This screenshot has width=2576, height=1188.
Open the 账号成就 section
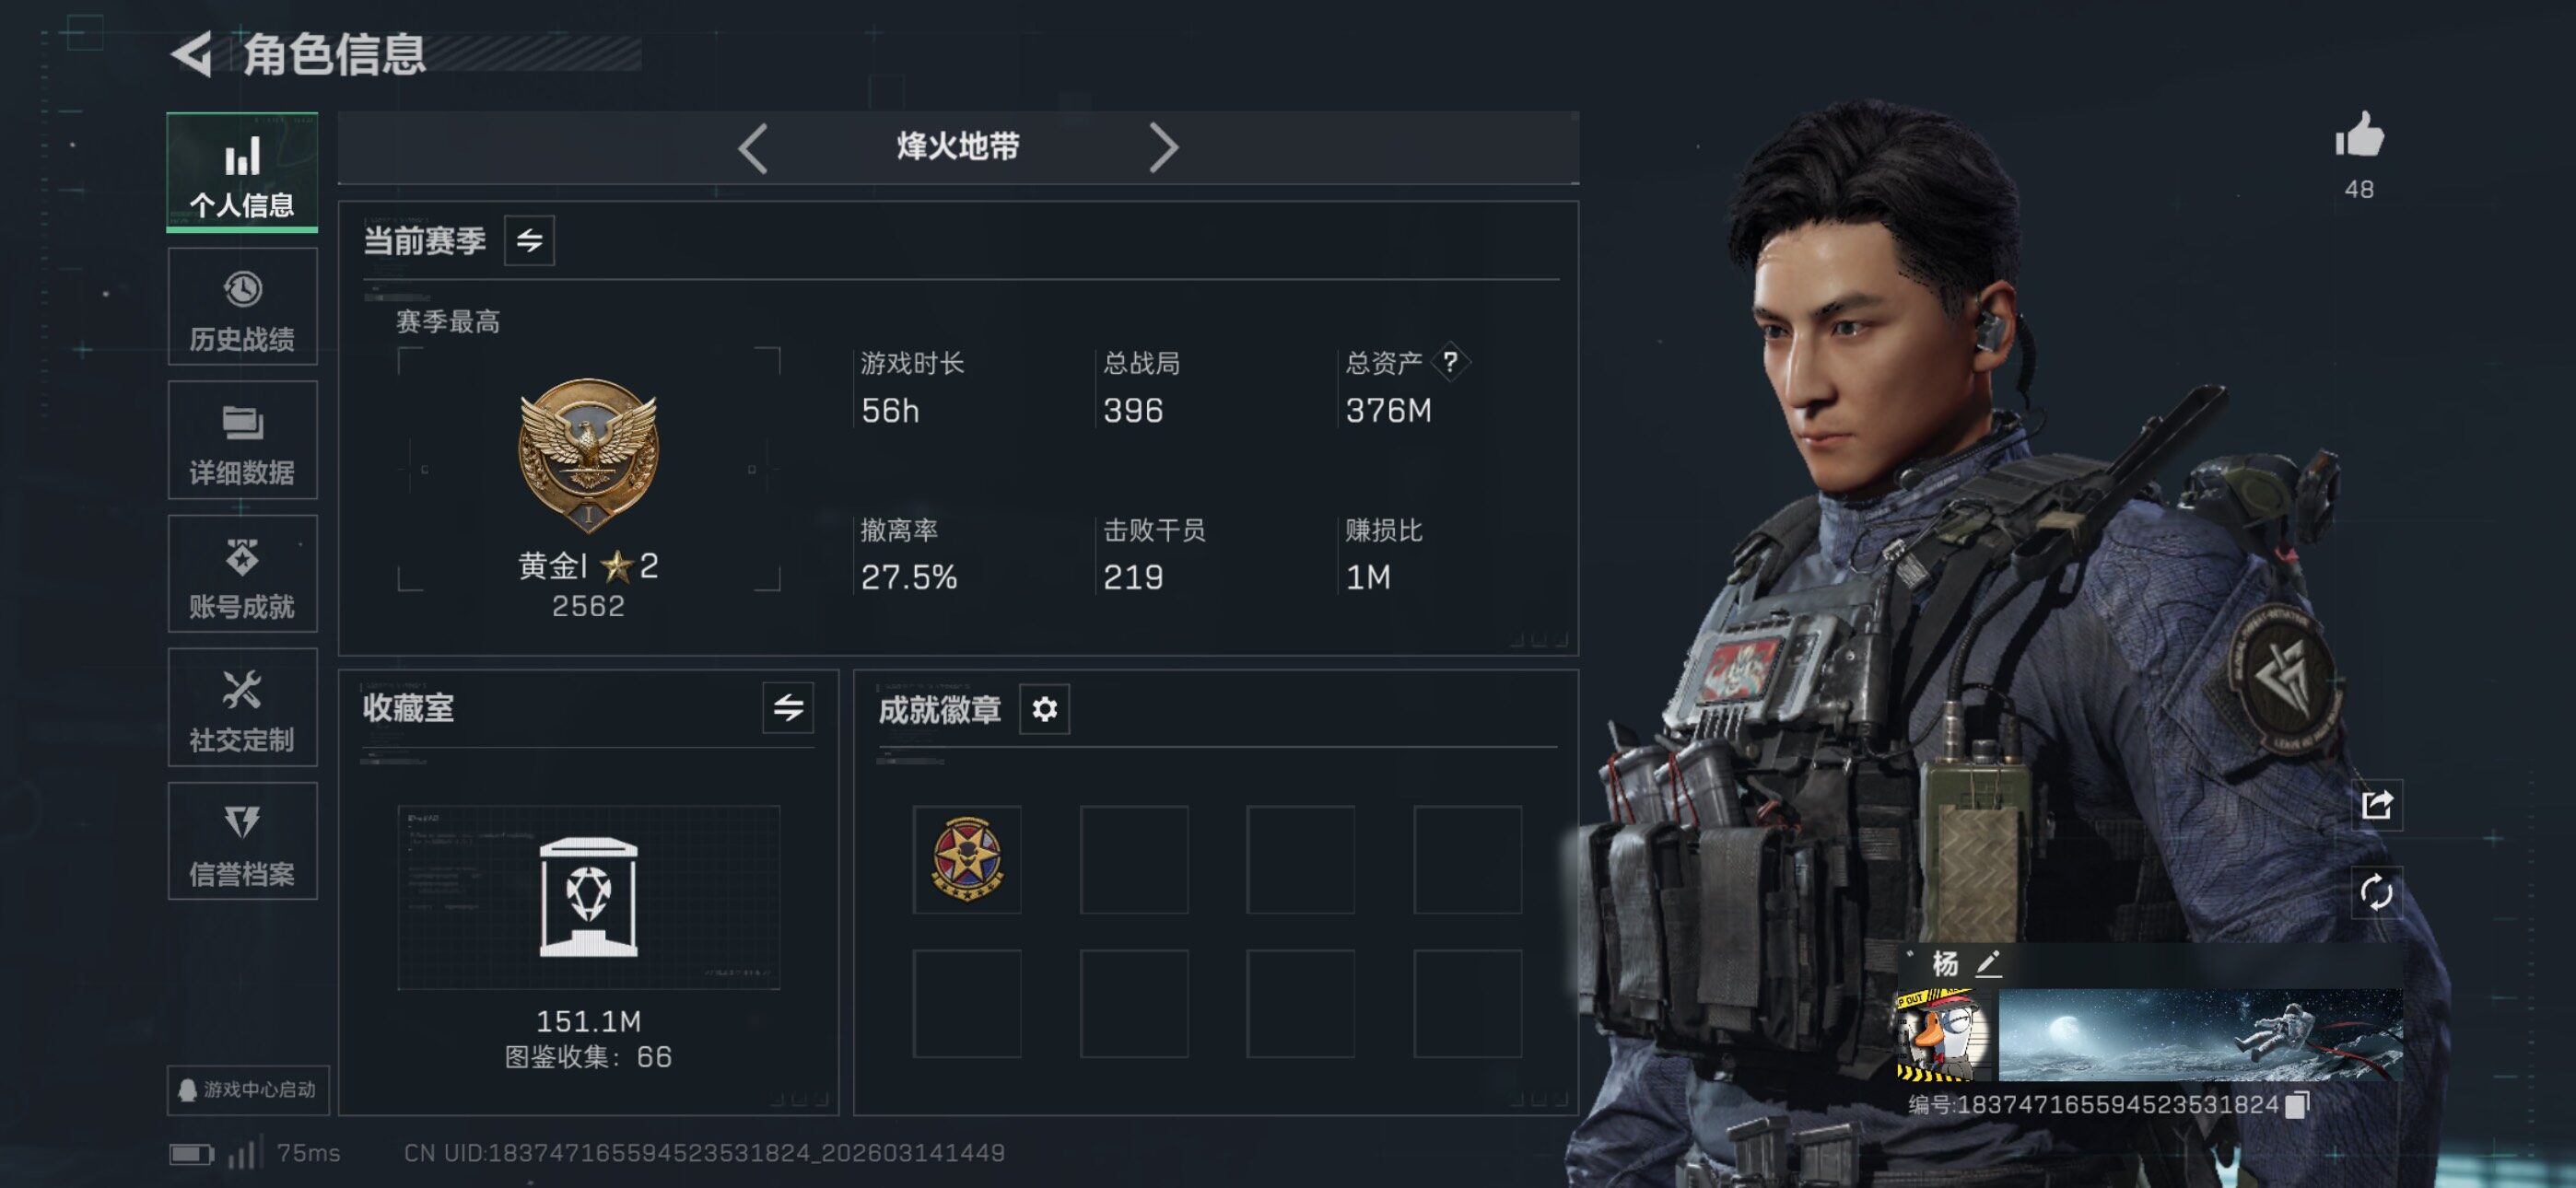(x=242, y=575)
